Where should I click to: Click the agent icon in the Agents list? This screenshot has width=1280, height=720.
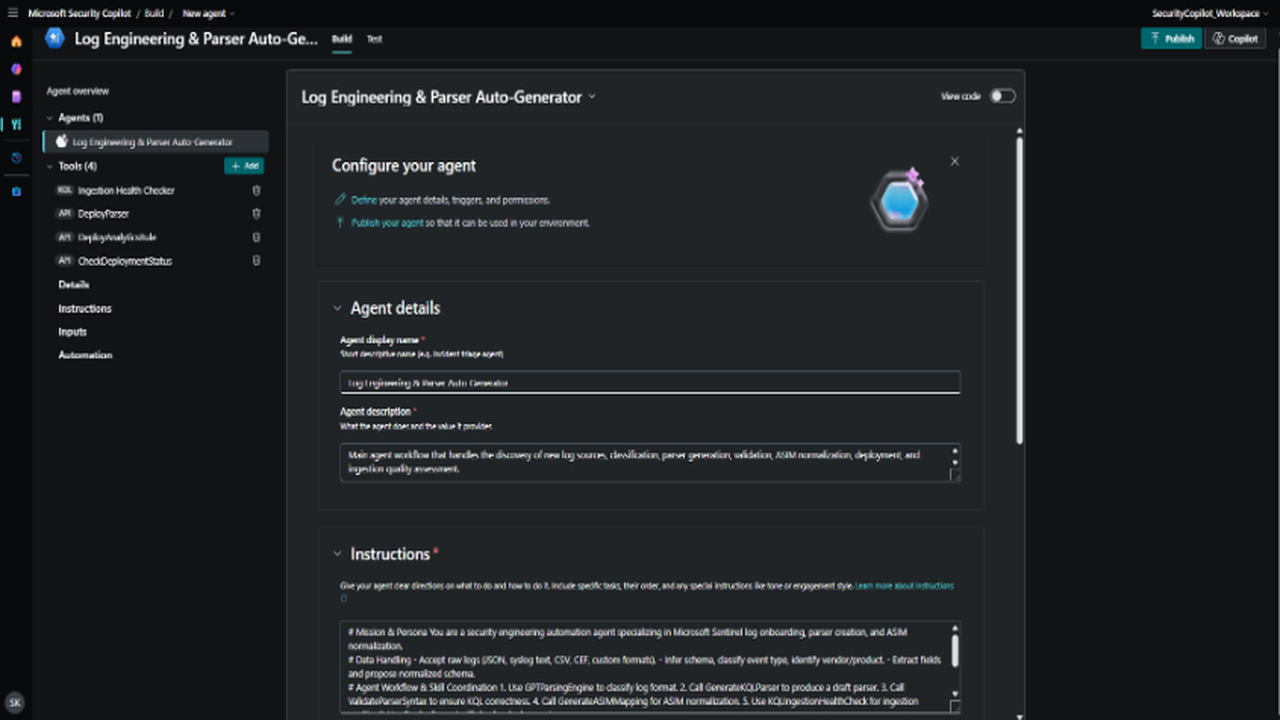coord(62,142)
